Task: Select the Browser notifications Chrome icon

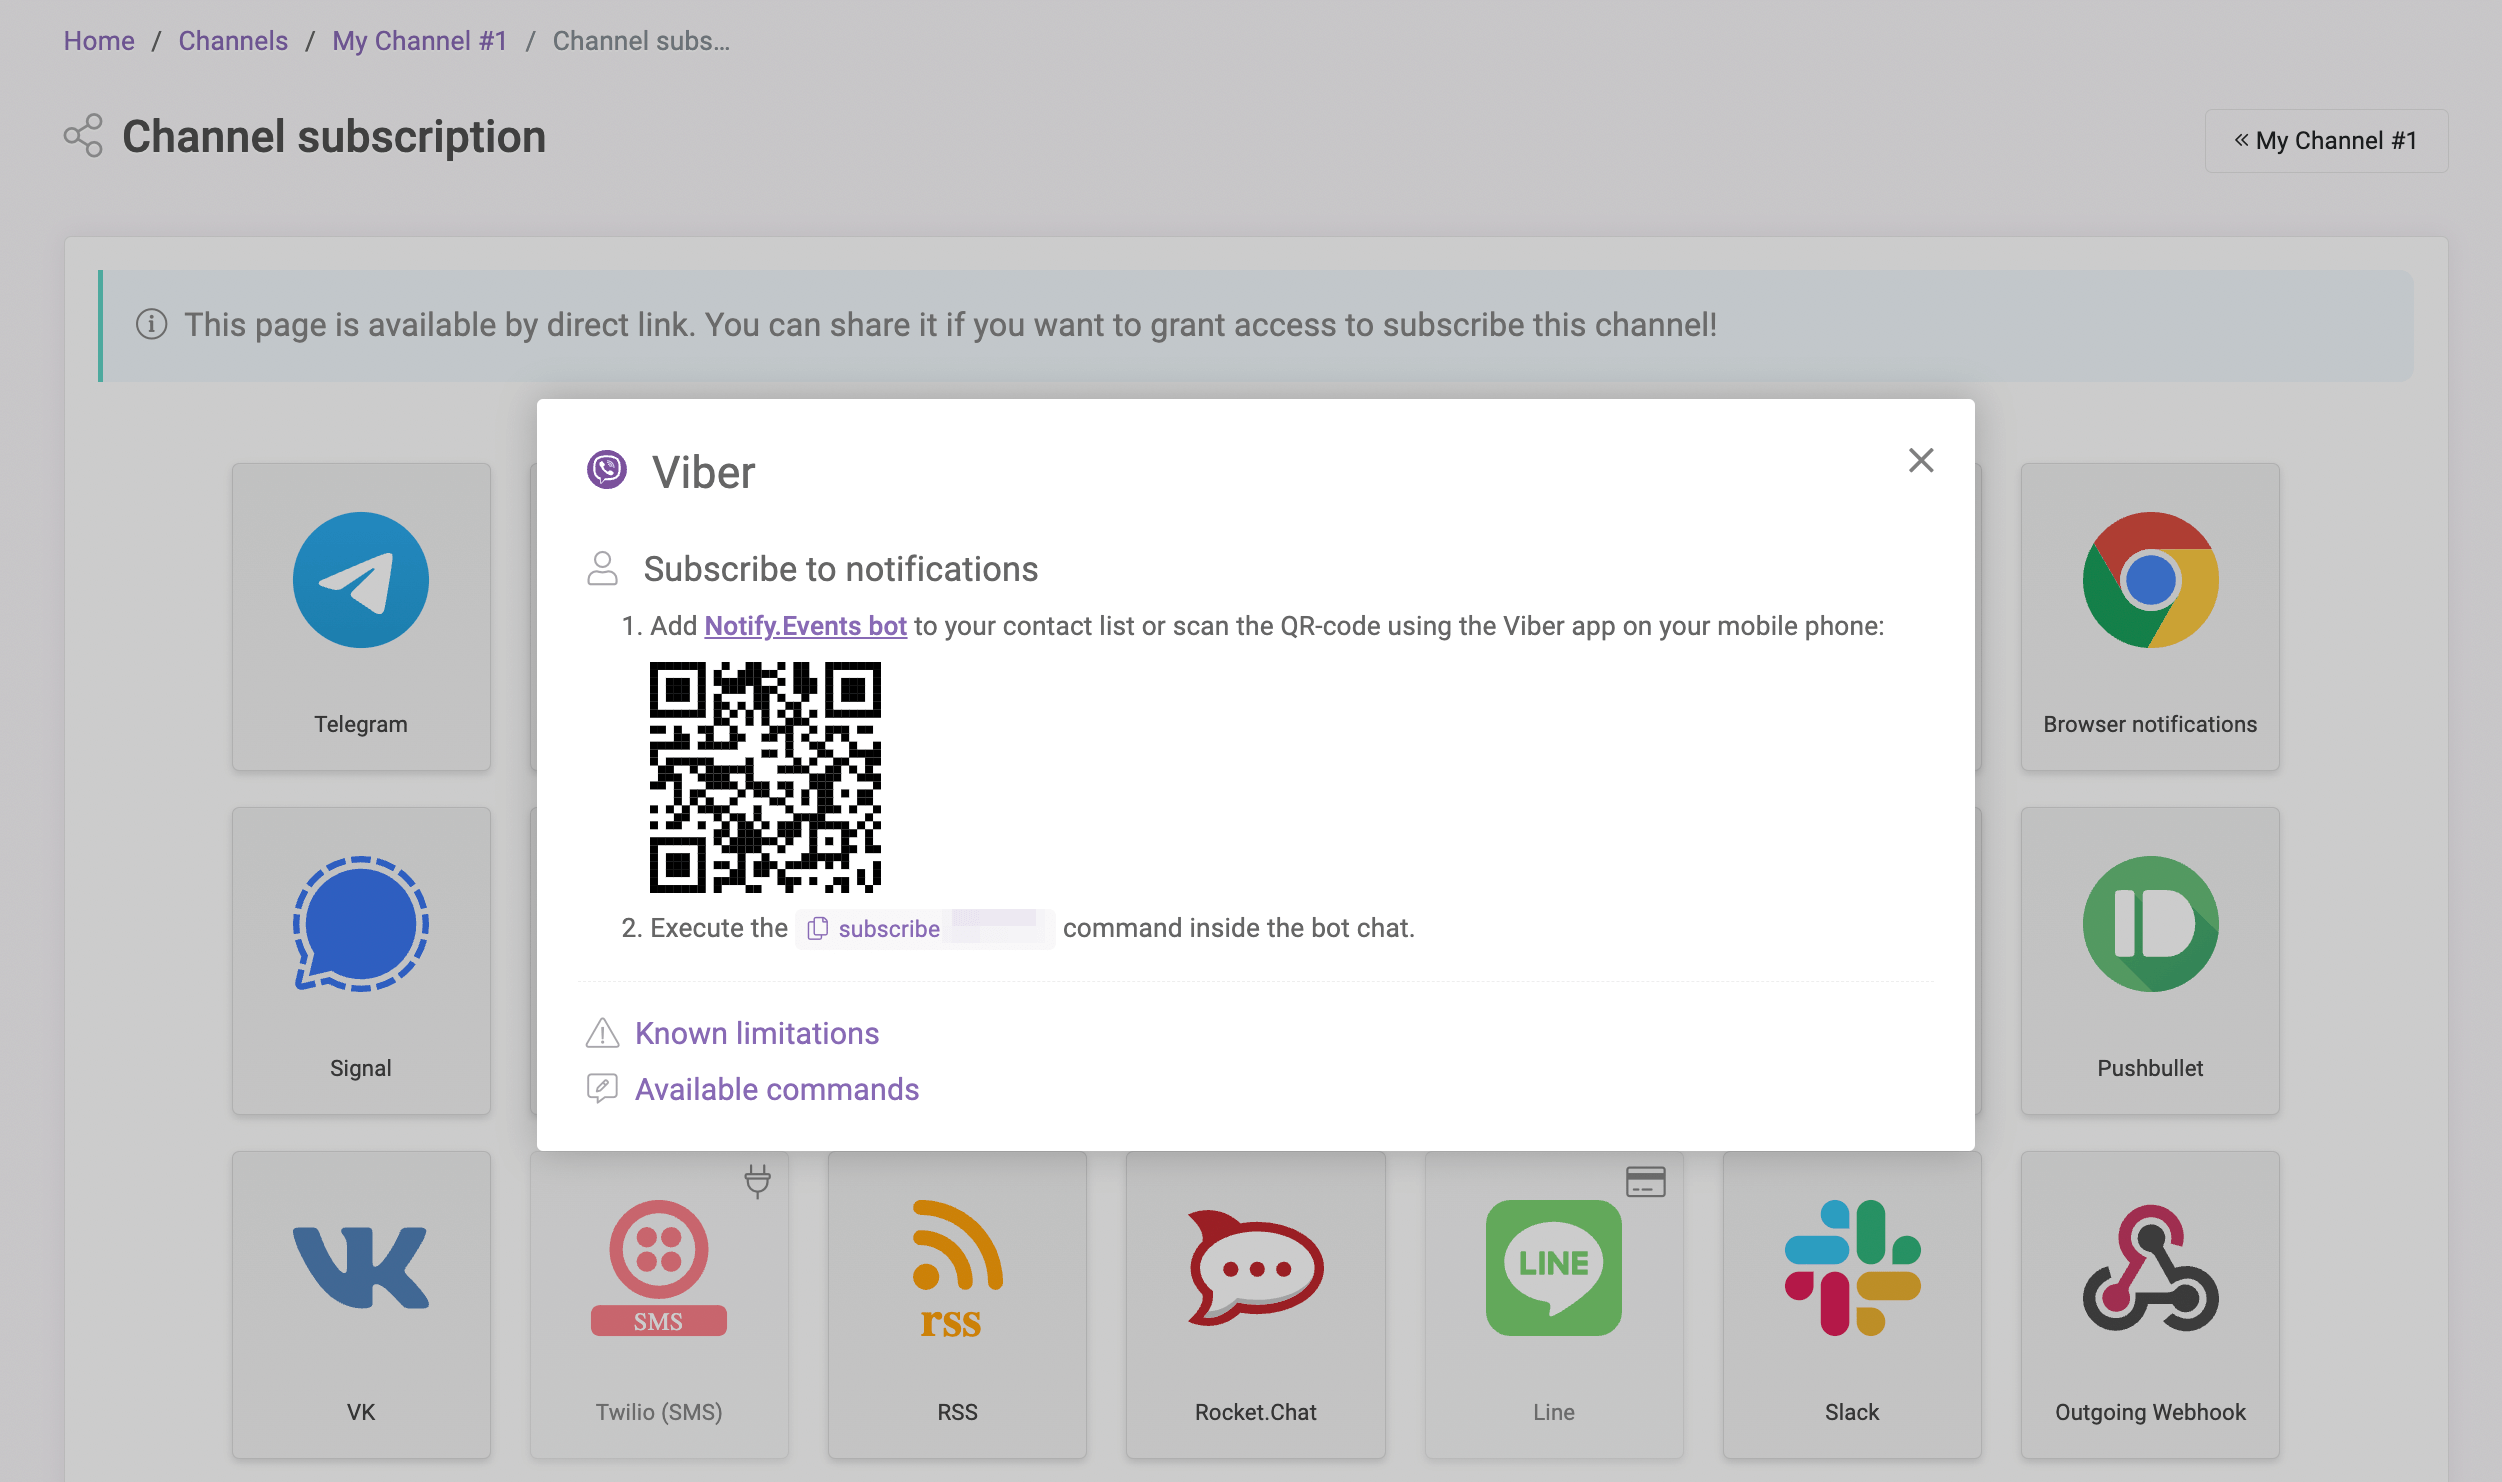Action: (2150, 580)
